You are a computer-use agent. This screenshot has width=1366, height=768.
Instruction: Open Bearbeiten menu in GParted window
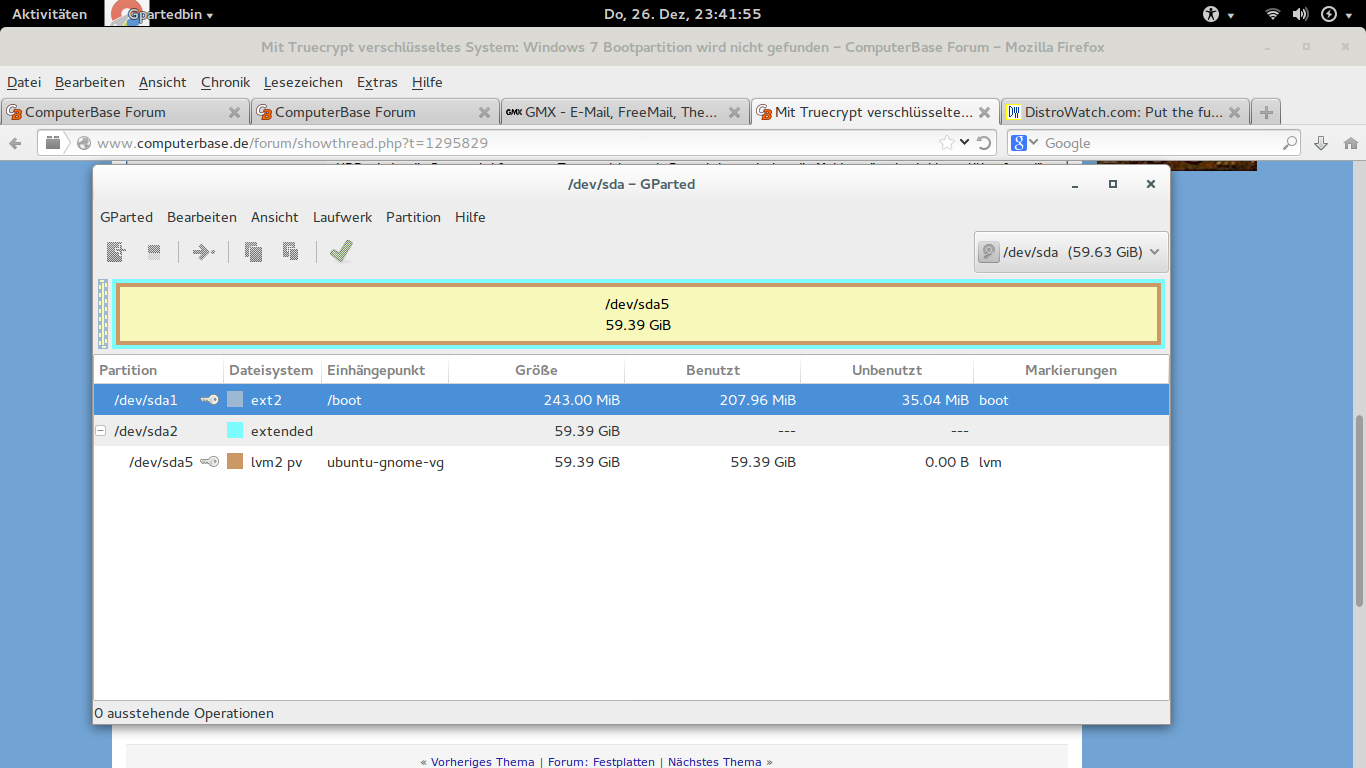[202, 217]
